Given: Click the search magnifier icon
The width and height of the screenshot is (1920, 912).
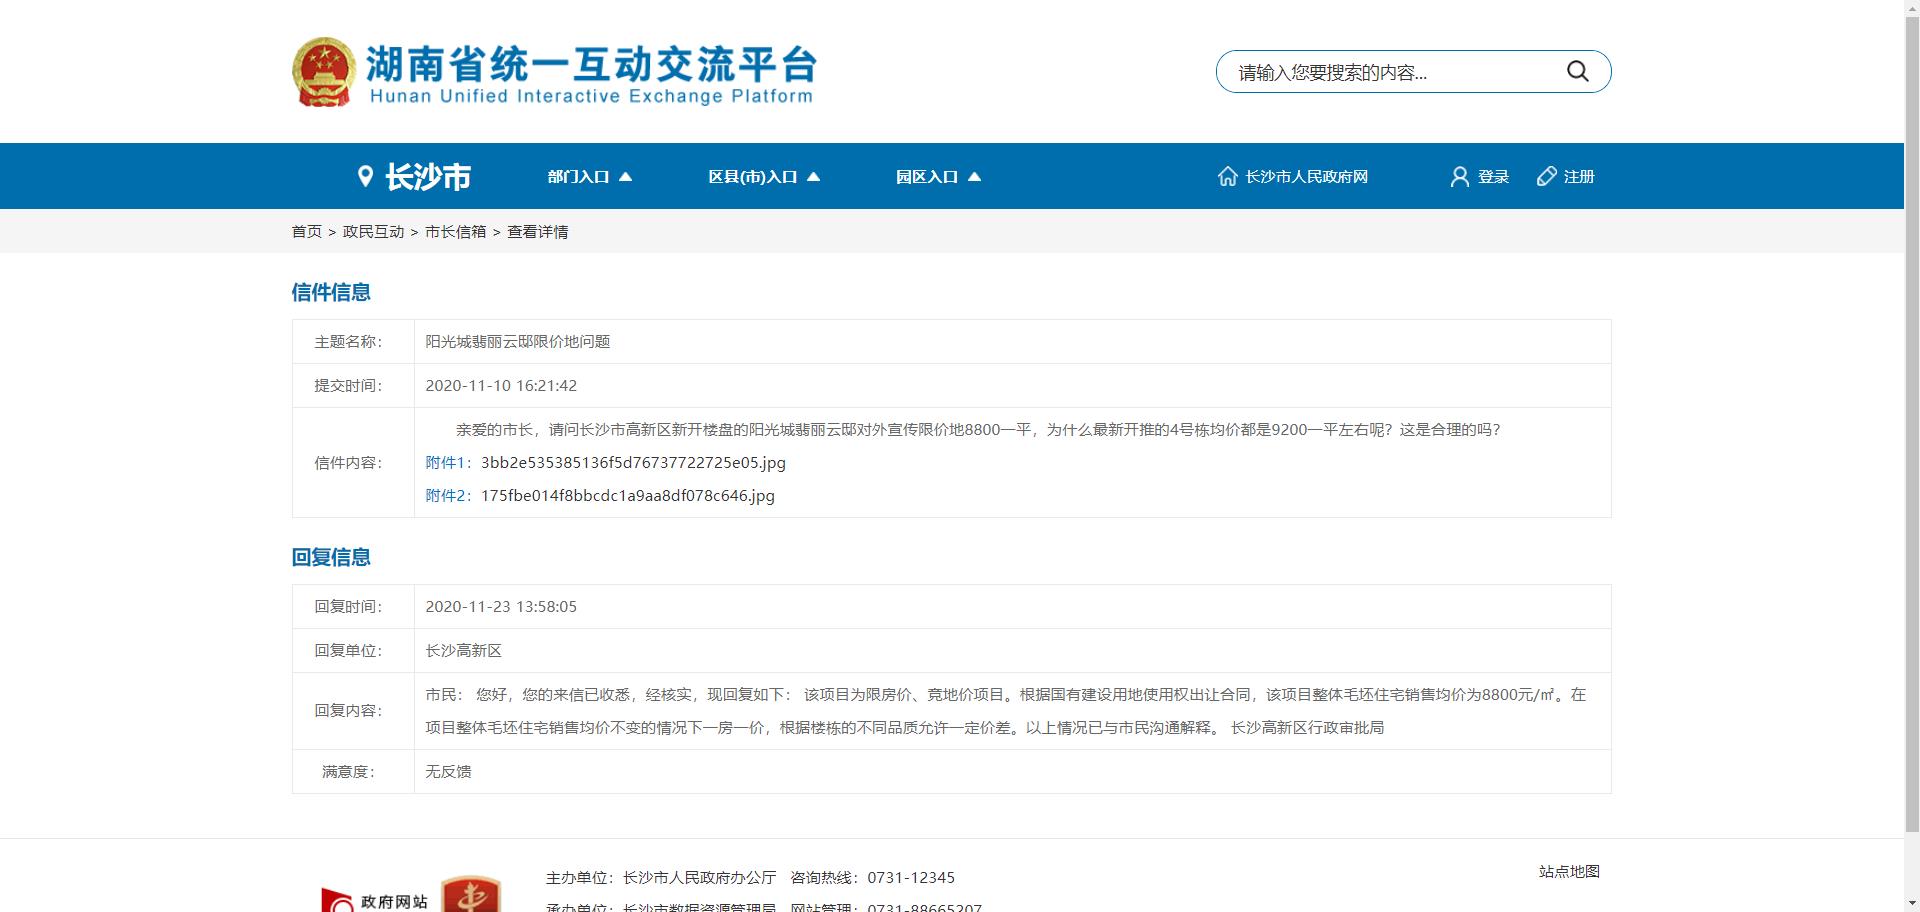Looking at the screenshot, I should click(x=1578, y=71).
